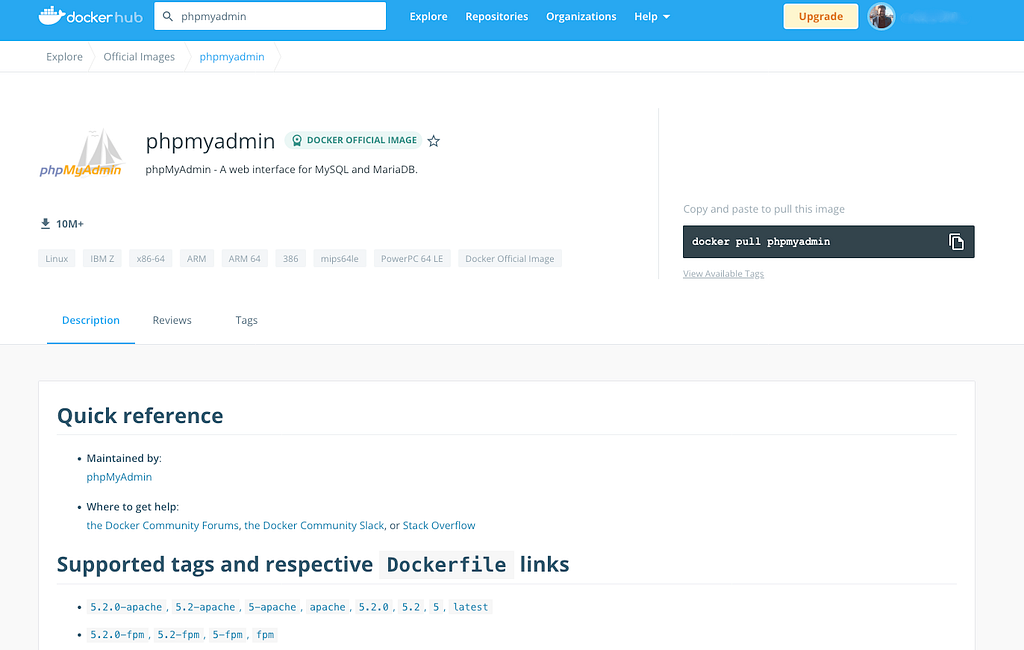
Task: Open the Docker Community Forums link
Action: click(x=163, y=525)
